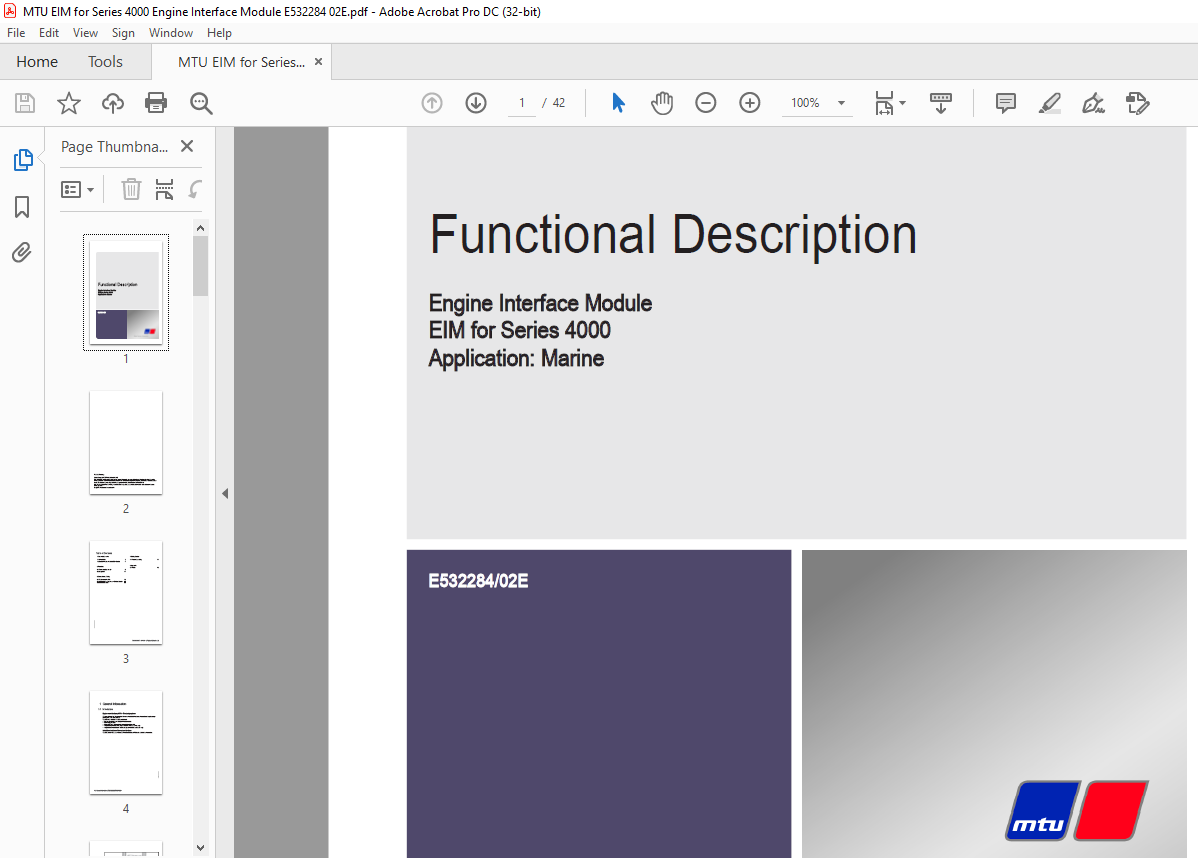Click the mtu logo on the page
The image size is (1198, 858).
point(1077,811)
